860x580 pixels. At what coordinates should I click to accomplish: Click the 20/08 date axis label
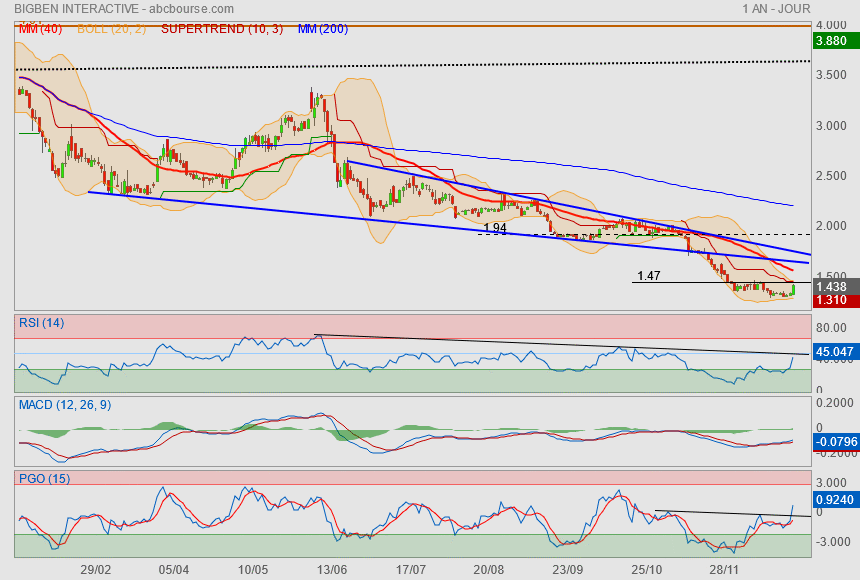click(489, 569)
